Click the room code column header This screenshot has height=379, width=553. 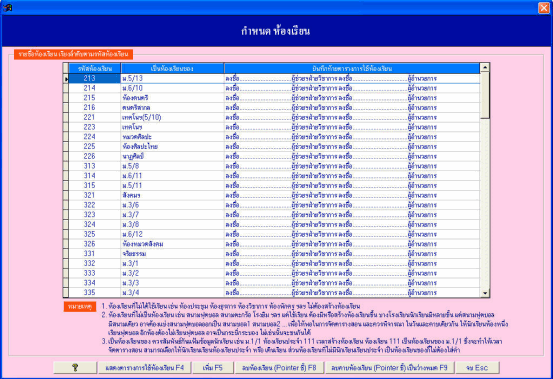tap(95, 68)
